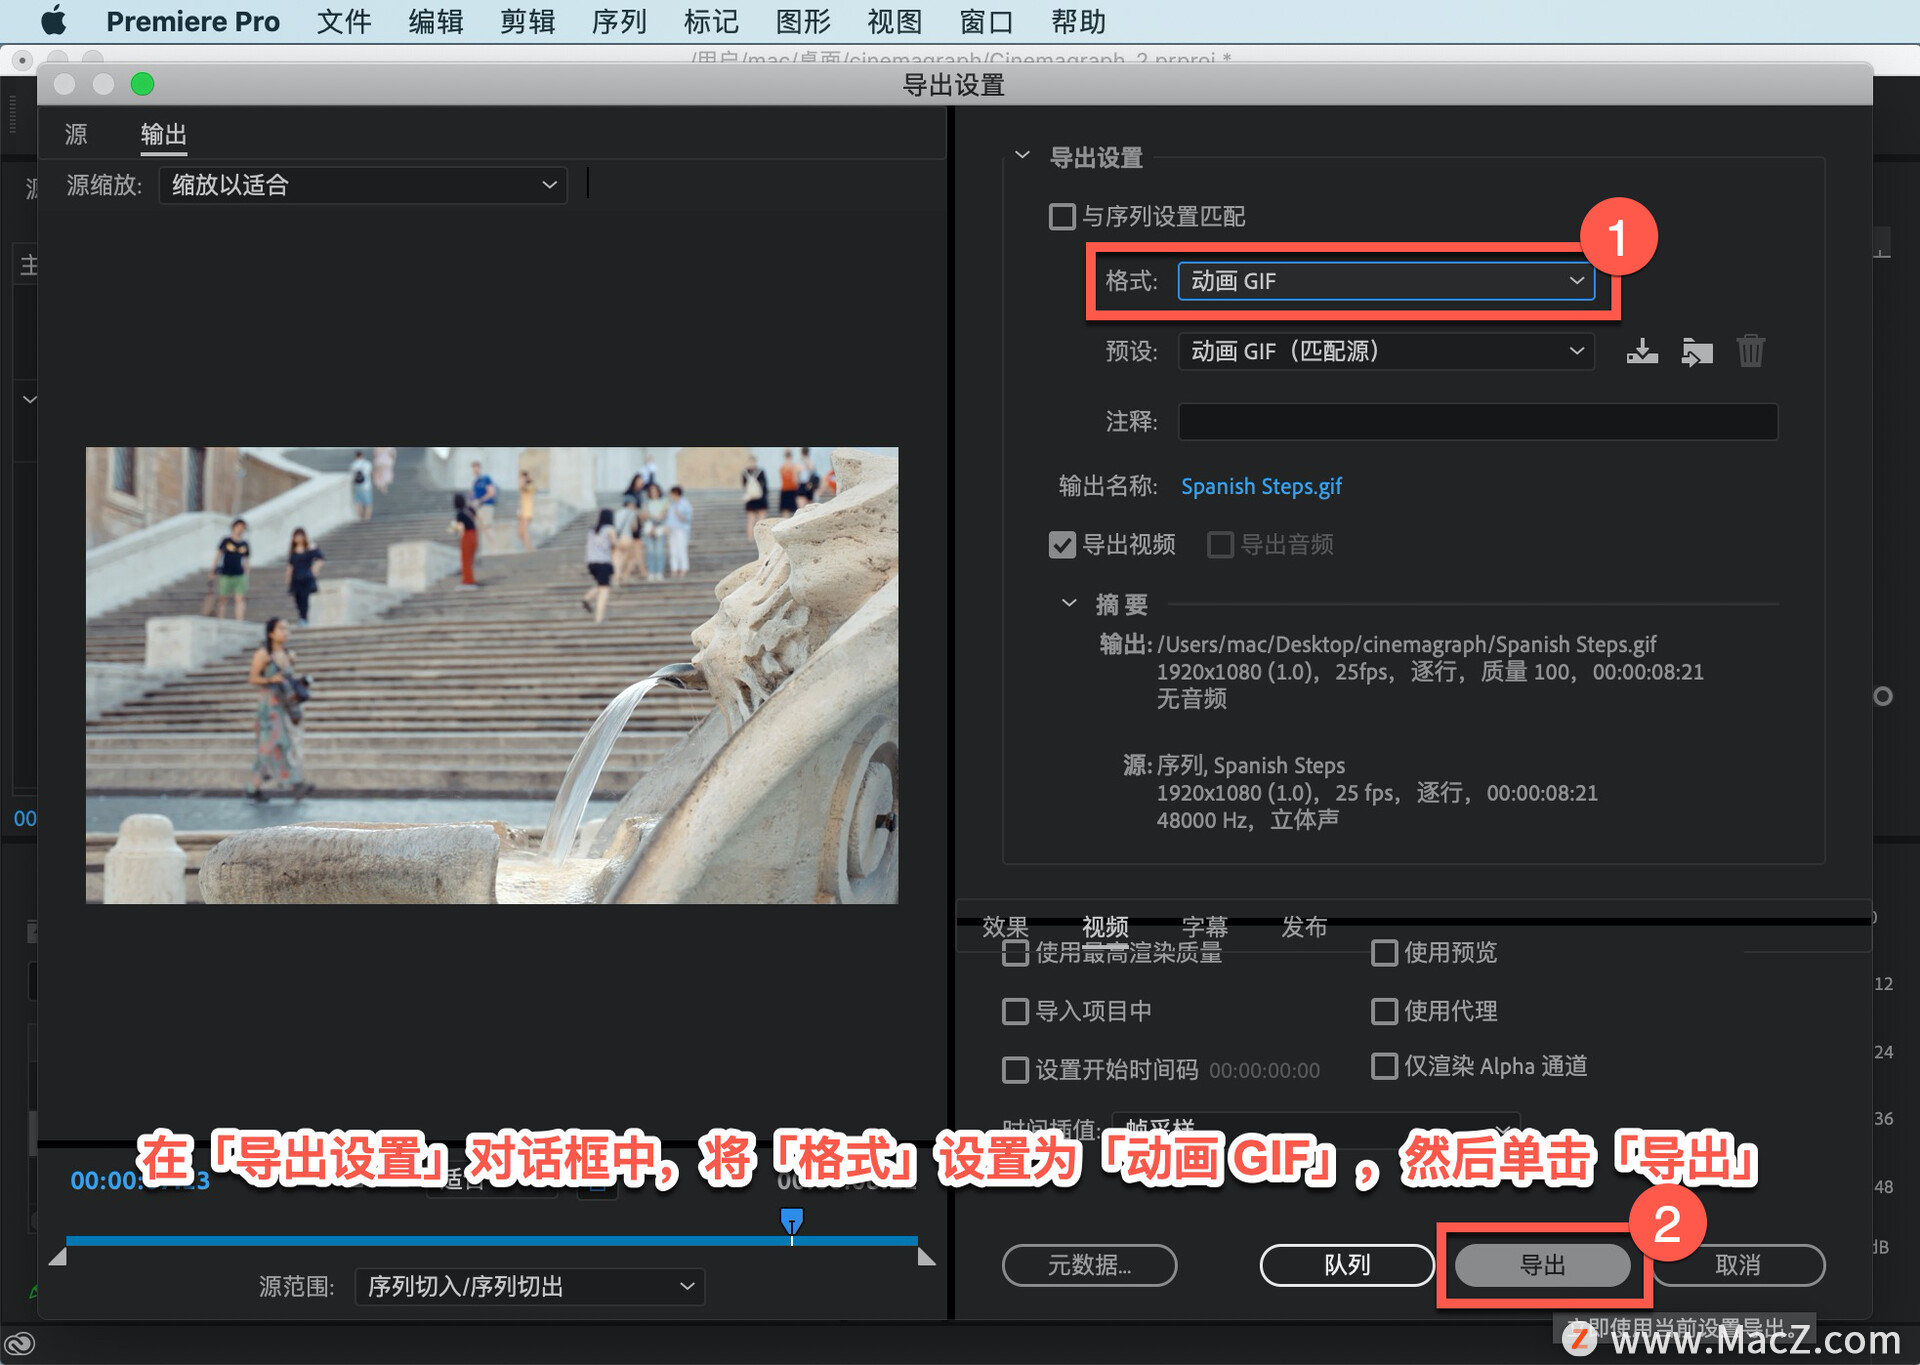The height and width of the screenshot is (1365, 1920).
Task: Switch to the Output tab
Action: [163, 134]
